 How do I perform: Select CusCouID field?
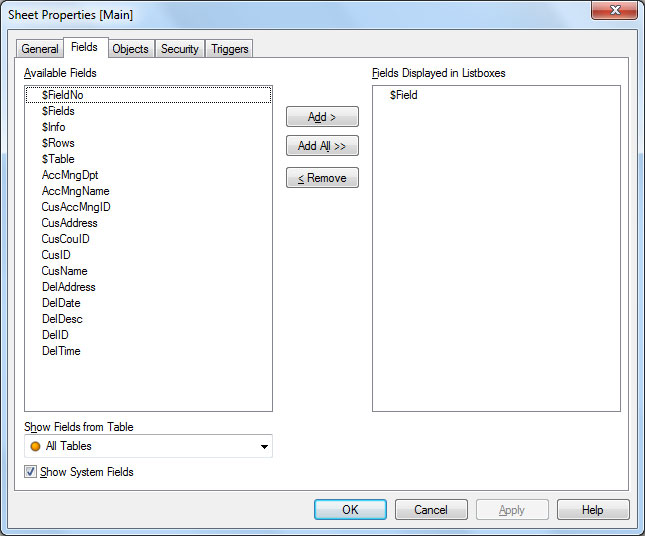[x=148, y=239]
